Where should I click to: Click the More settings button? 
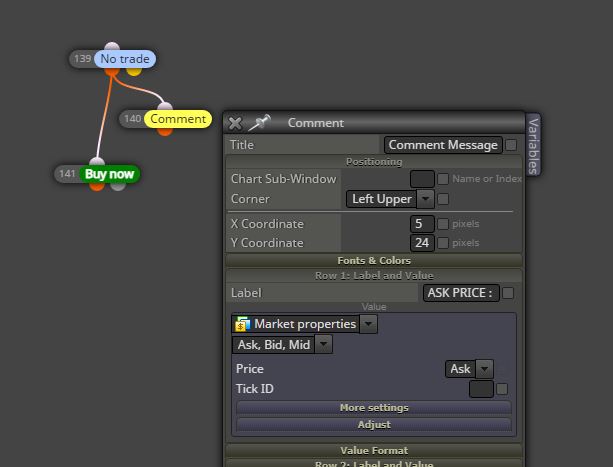point(374,408)
